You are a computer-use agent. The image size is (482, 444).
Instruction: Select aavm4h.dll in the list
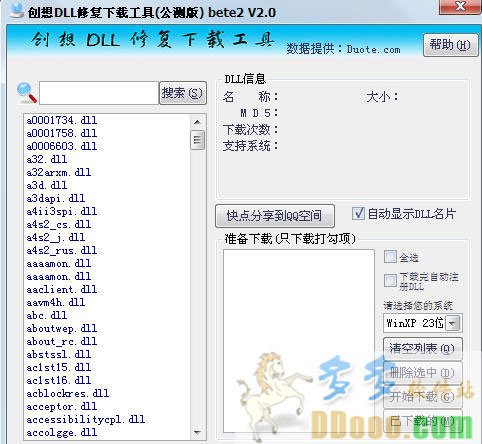click(x=56, y=302)
